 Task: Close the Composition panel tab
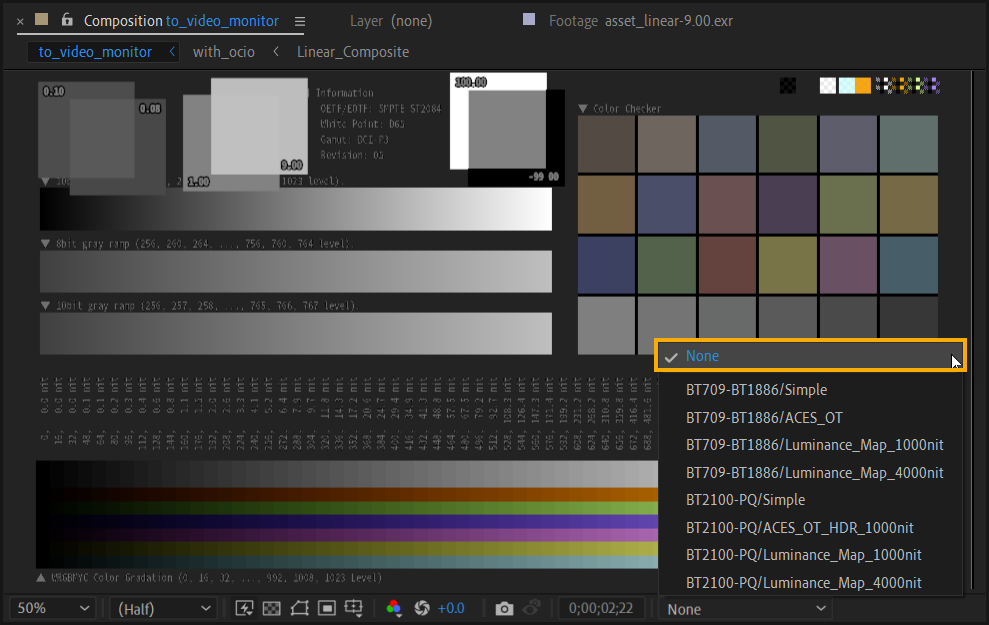[x=20, y=21]
